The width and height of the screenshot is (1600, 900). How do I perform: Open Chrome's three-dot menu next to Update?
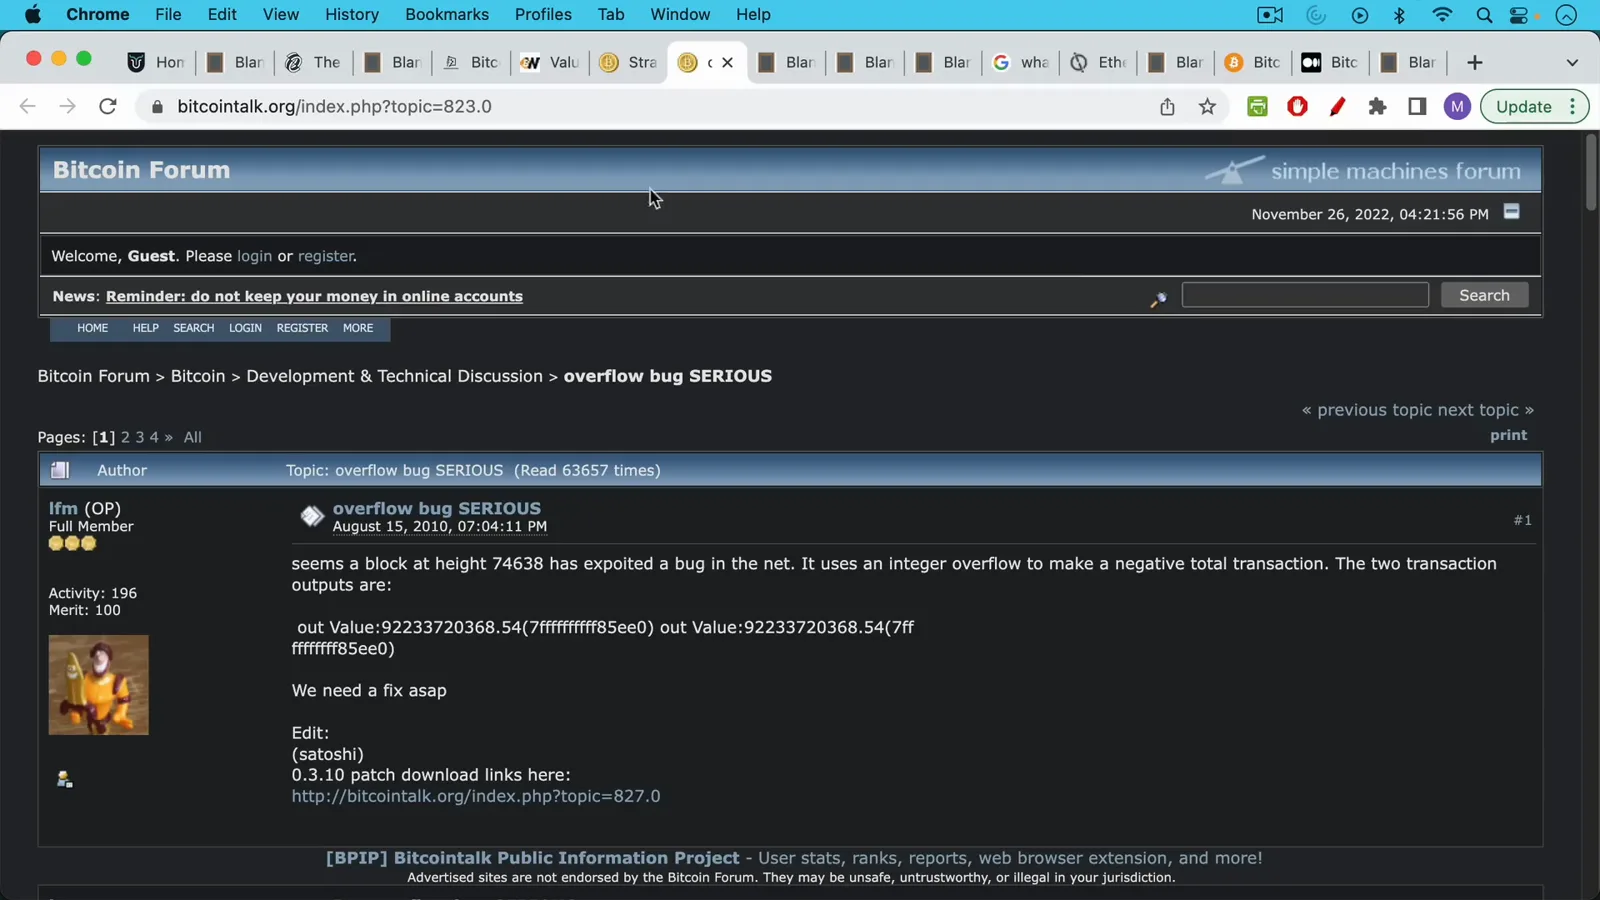[x=1573, y=106]
